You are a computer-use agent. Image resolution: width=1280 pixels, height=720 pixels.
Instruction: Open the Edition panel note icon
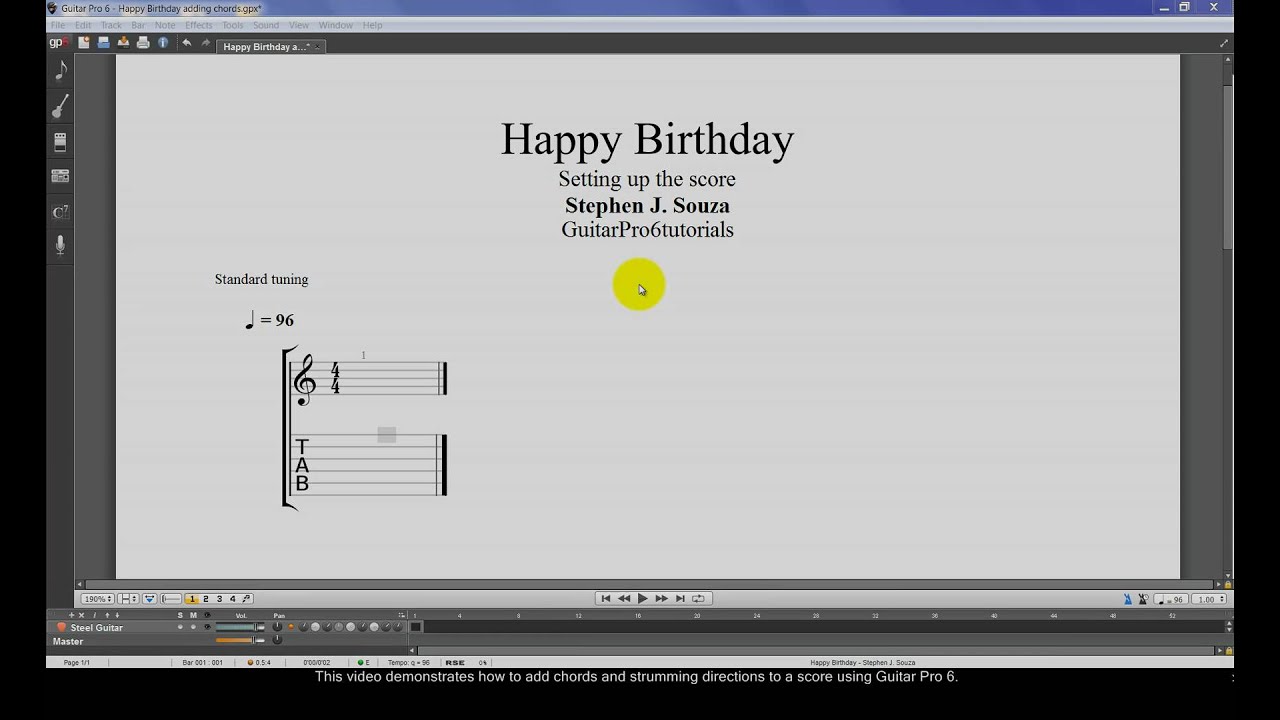[60, 70]
